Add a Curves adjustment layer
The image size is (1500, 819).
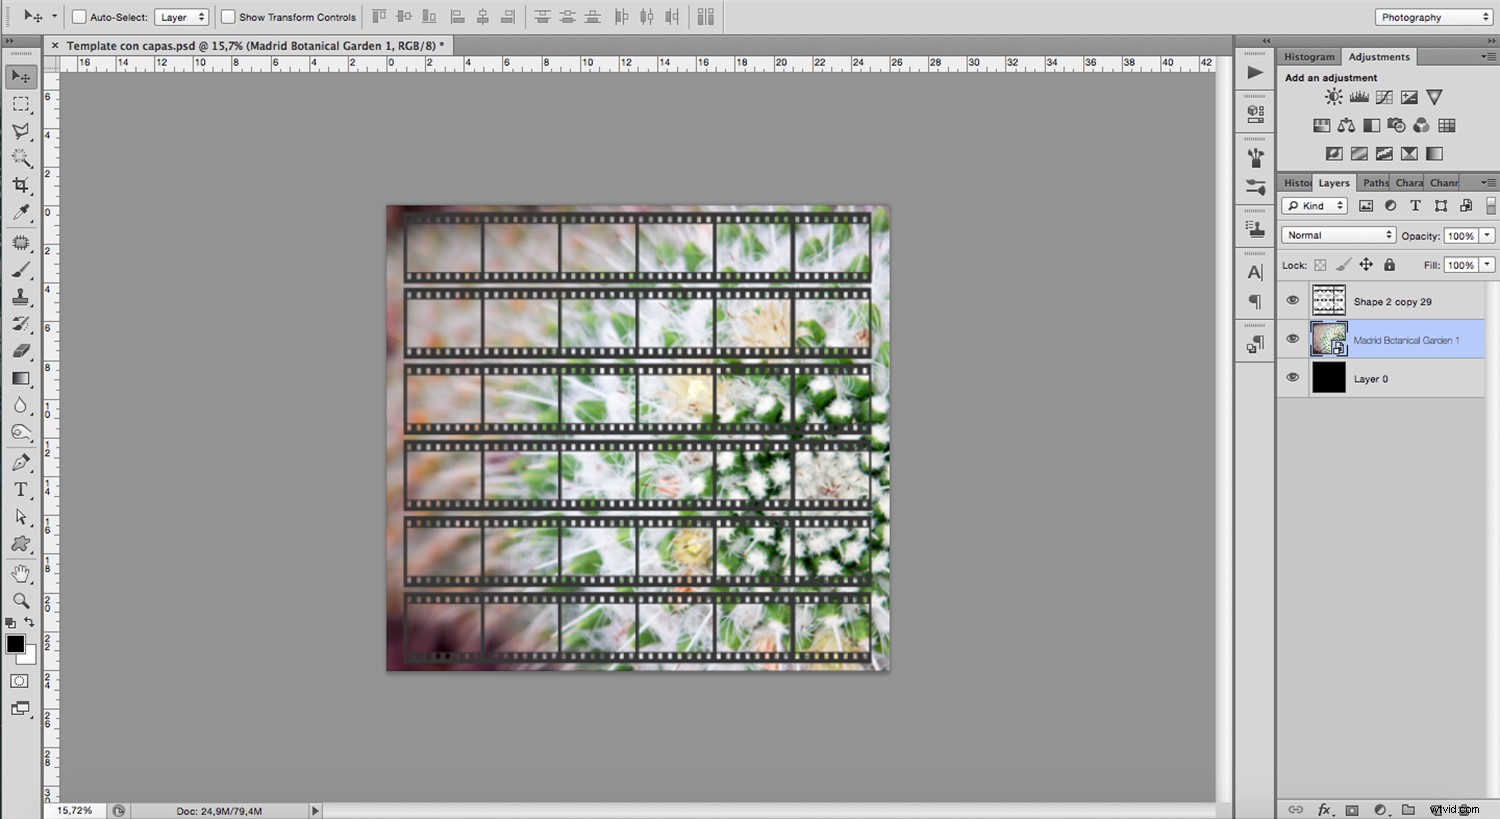(x=1383, y=97)
